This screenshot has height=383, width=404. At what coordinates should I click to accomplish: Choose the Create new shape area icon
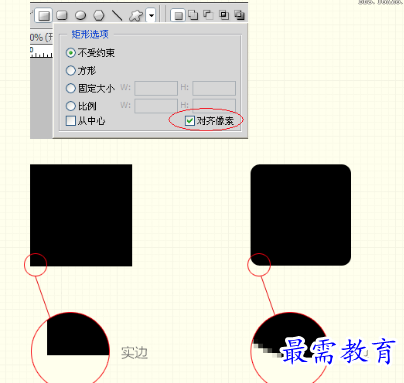coord(178,15)
